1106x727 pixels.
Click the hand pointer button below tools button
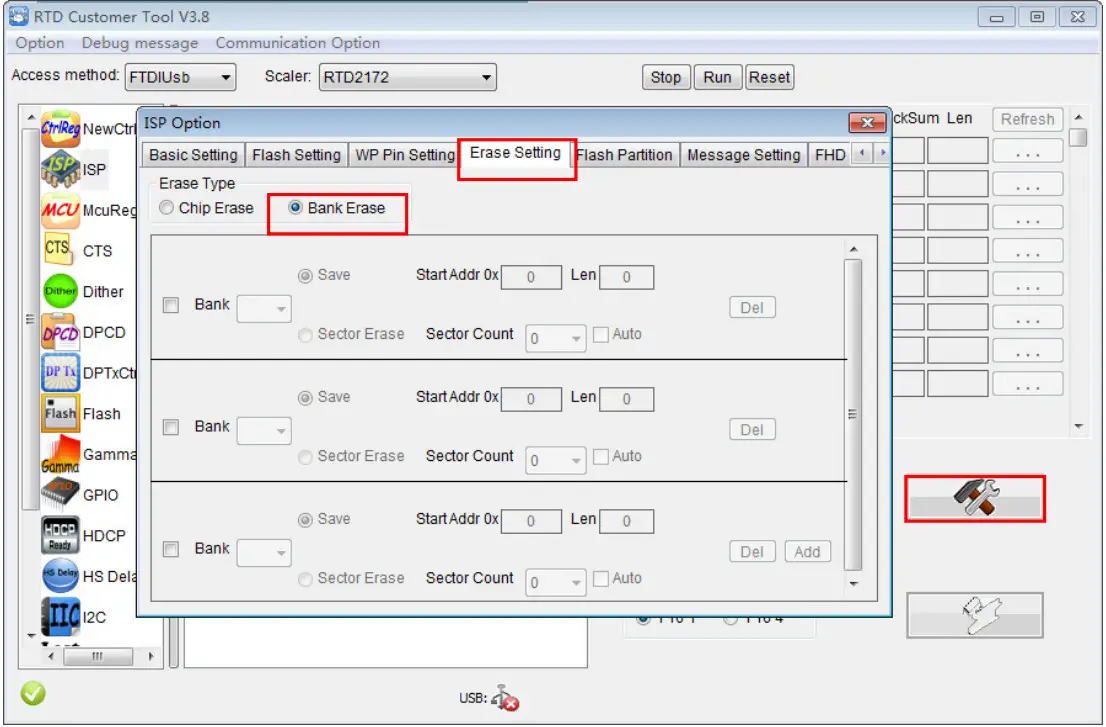(975, 615)
